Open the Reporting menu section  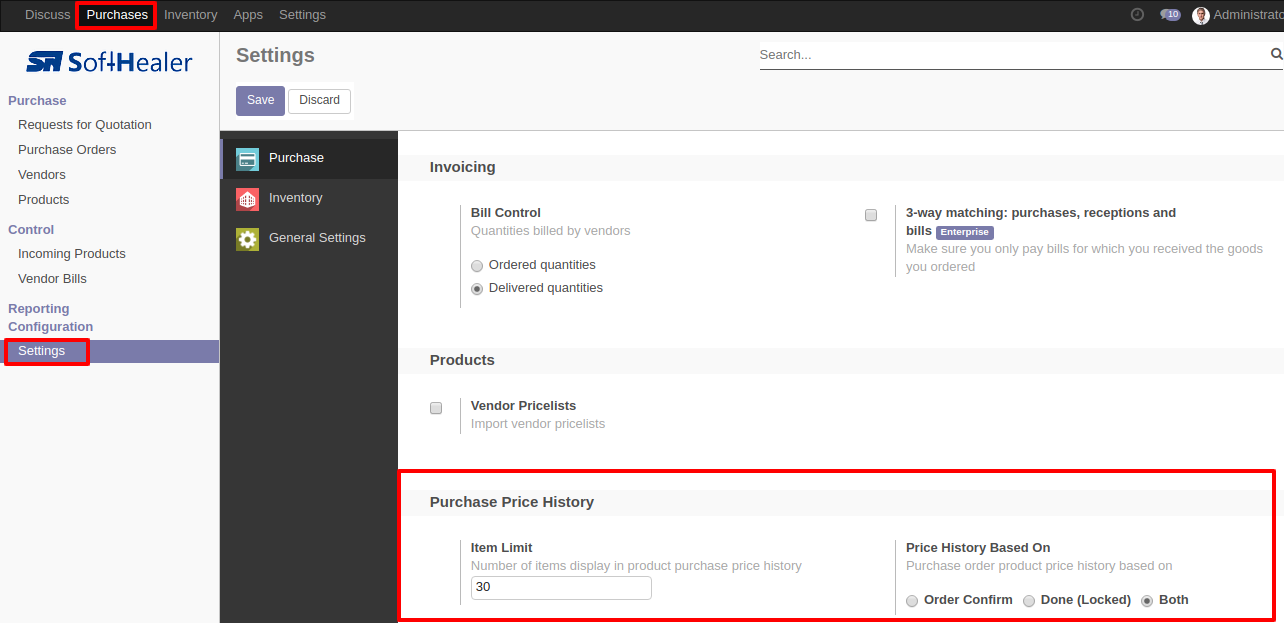click(39, 309)
